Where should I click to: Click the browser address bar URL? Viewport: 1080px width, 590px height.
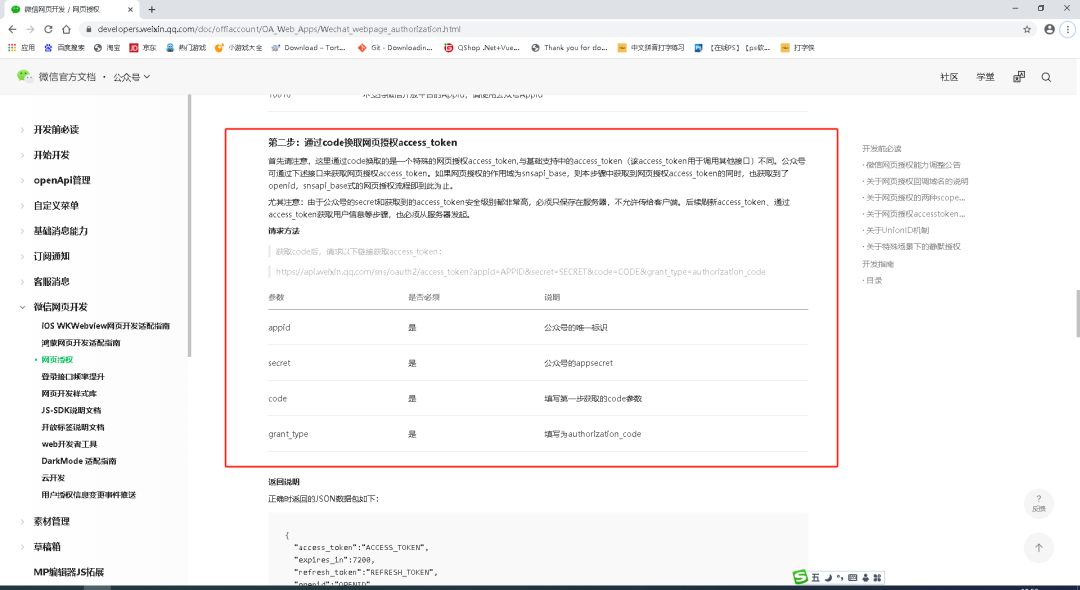(300, 29)
